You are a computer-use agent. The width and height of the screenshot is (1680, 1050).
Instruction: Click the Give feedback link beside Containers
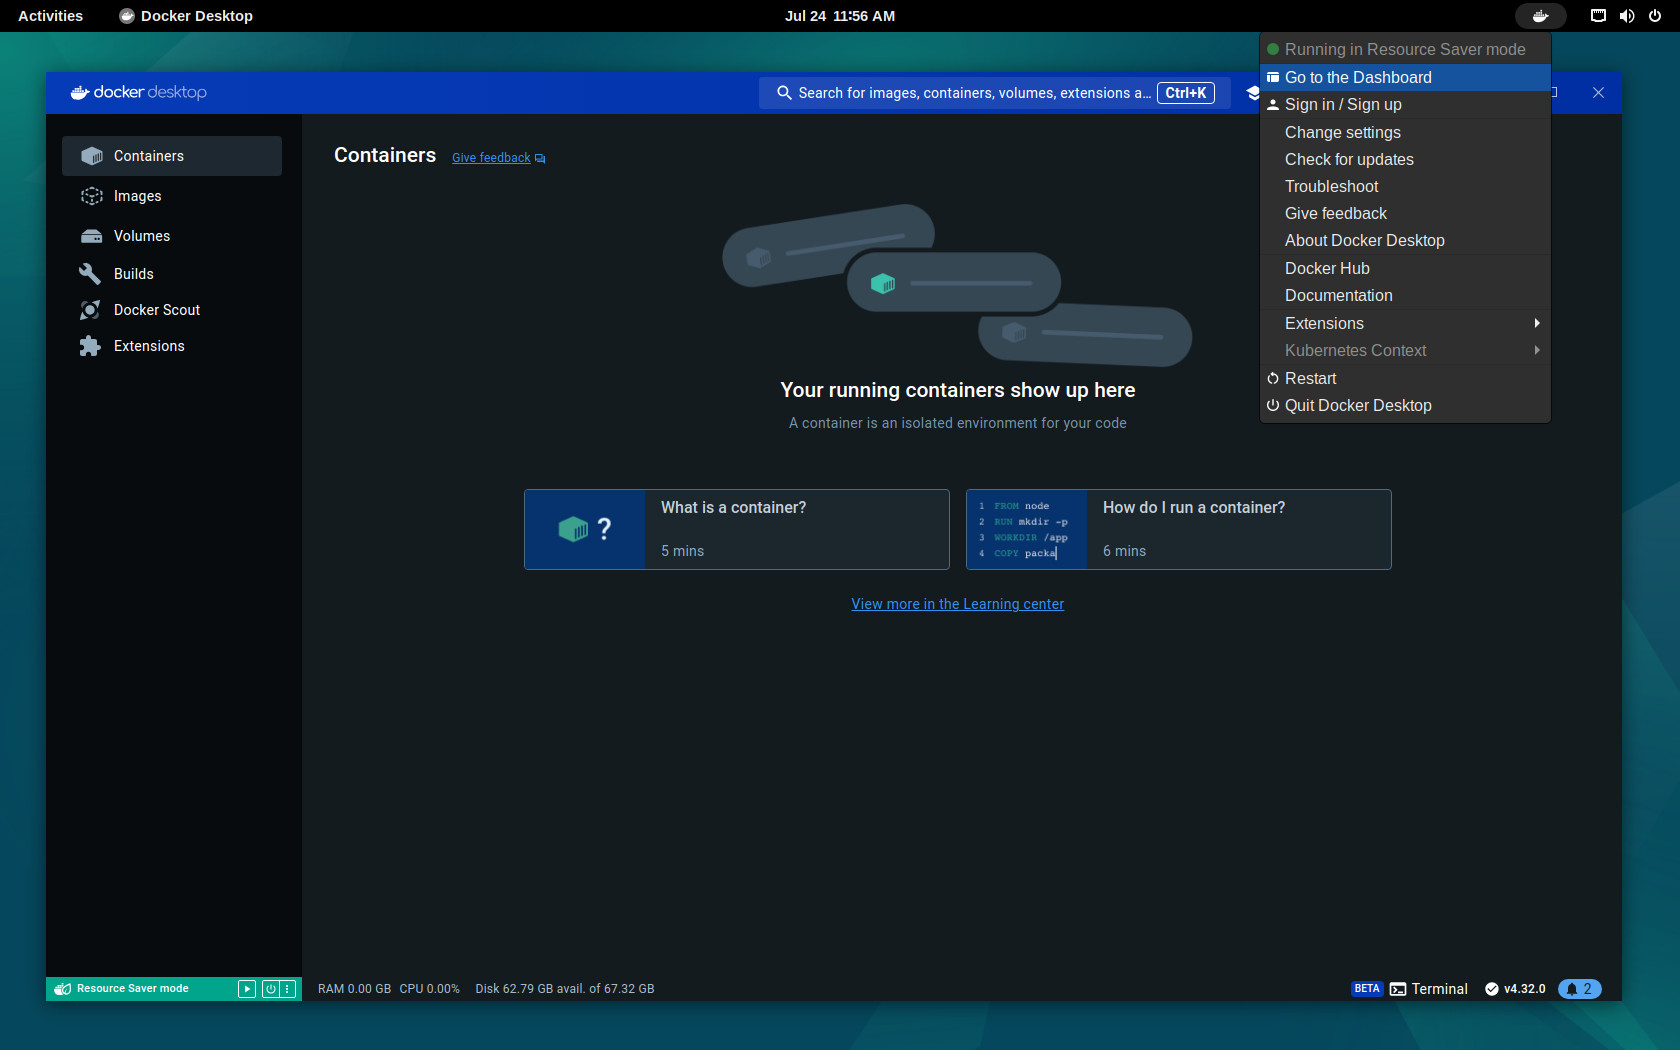[498, 158]
